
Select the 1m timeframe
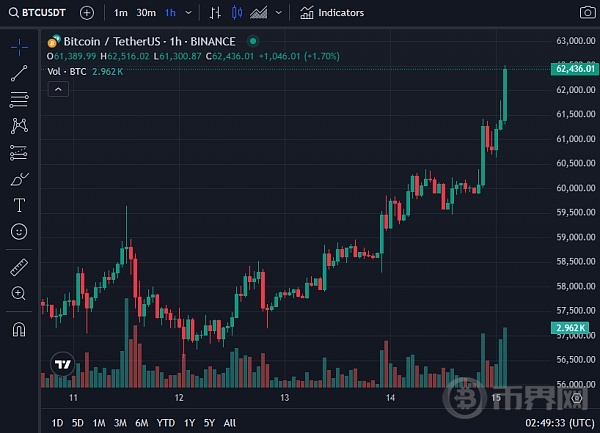(x=121, y=13)
